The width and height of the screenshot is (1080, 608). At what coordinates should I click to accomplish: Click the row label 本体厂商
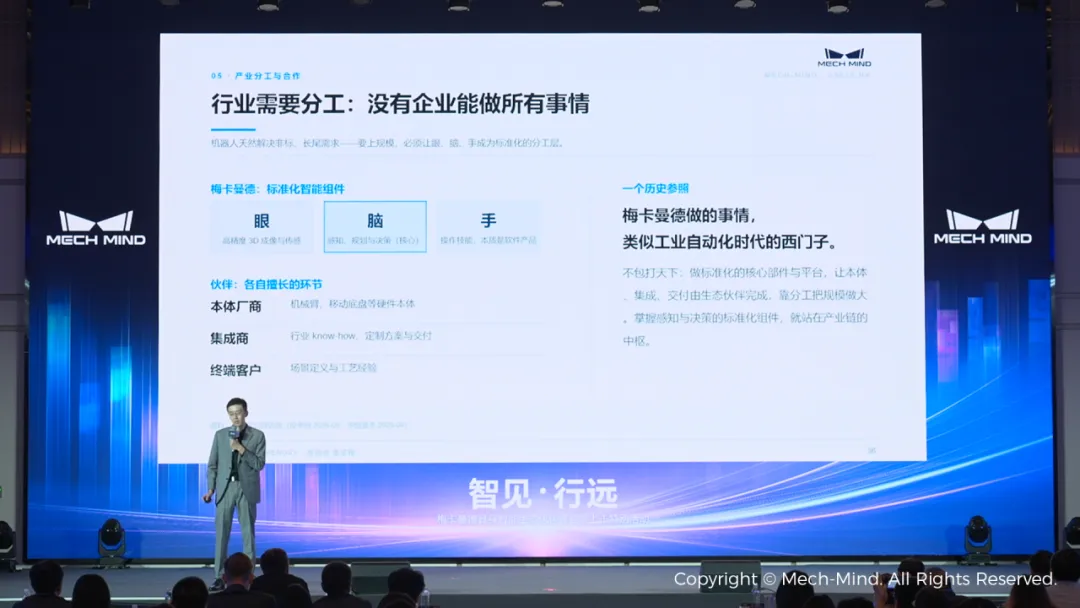pos(236,306)
